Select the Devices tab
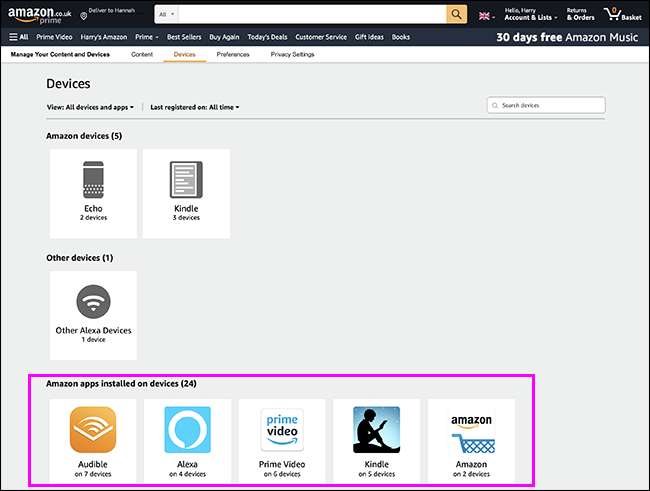The height and width of the screenshot is (491, 650). click(x=184, y=54)
